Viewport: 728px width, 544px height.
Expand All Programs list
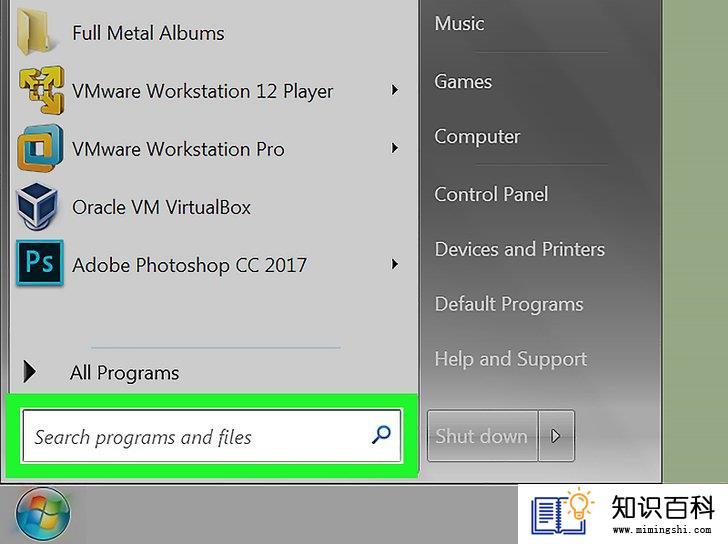[101, 372]
